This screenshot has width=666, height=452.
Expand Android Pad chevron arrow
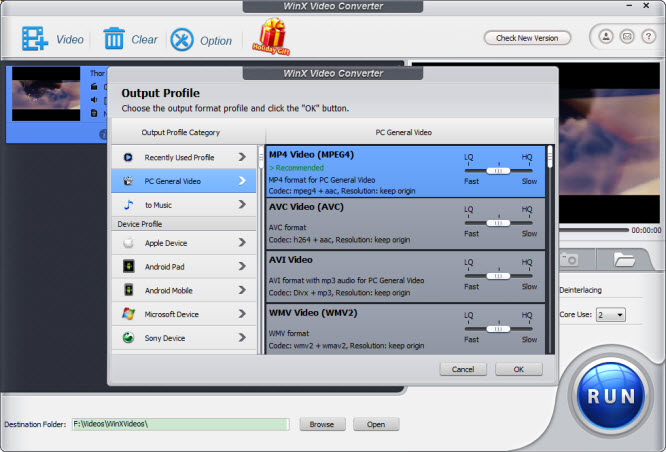point(242,266)
